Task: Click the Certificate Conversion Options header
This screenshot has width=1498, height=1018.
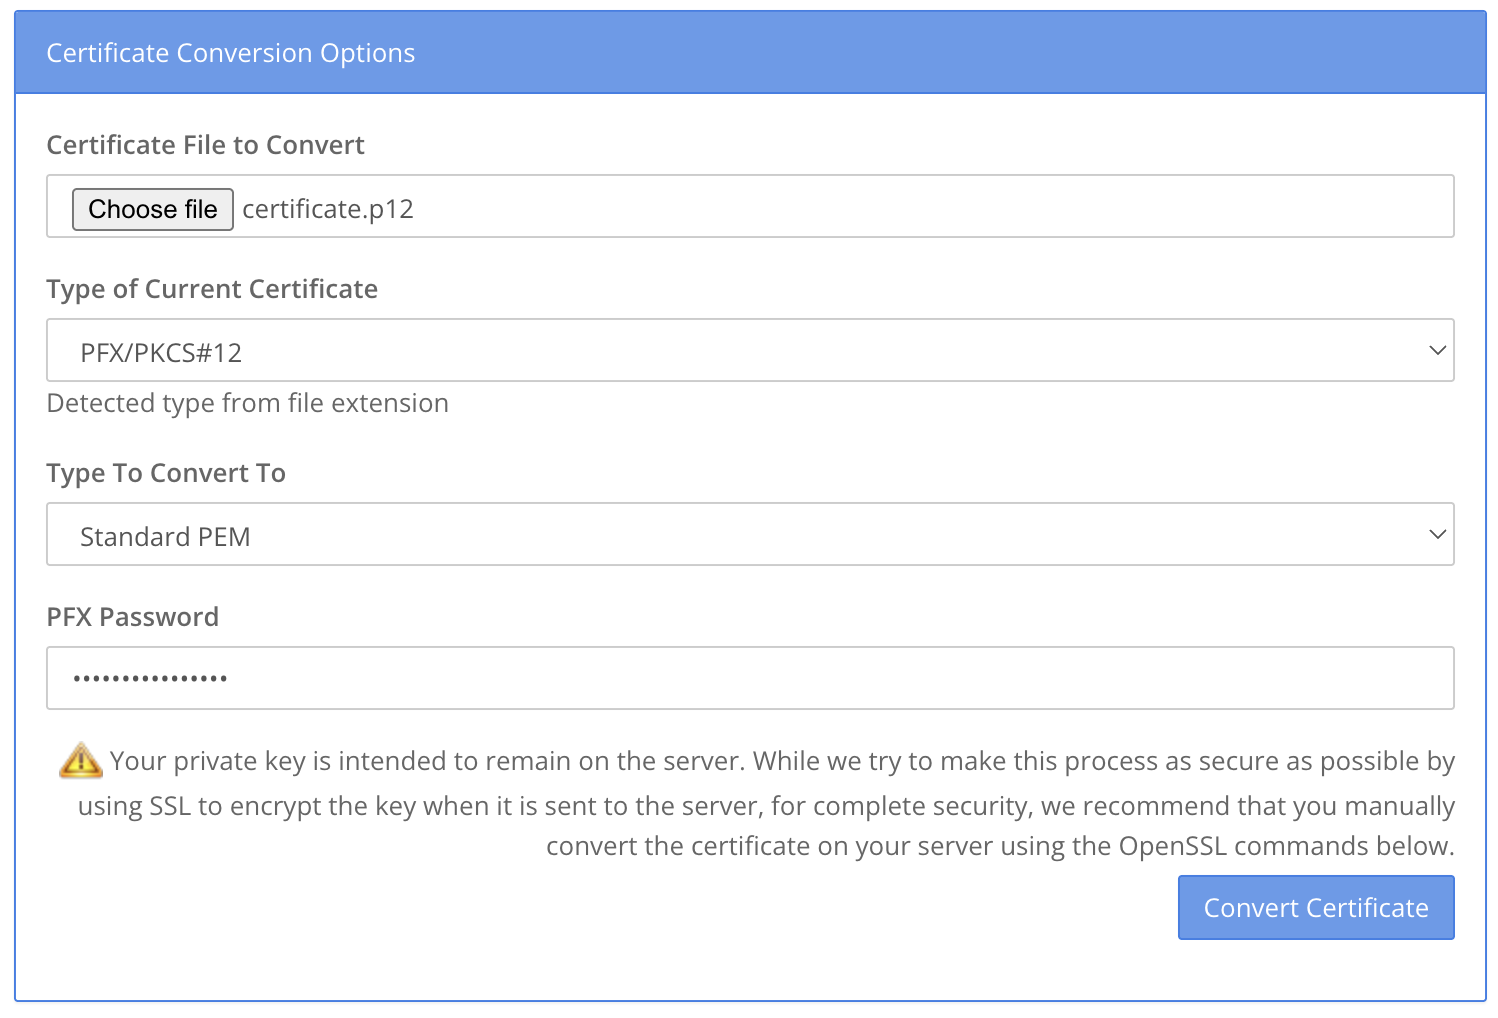Action: click(230, 52)
